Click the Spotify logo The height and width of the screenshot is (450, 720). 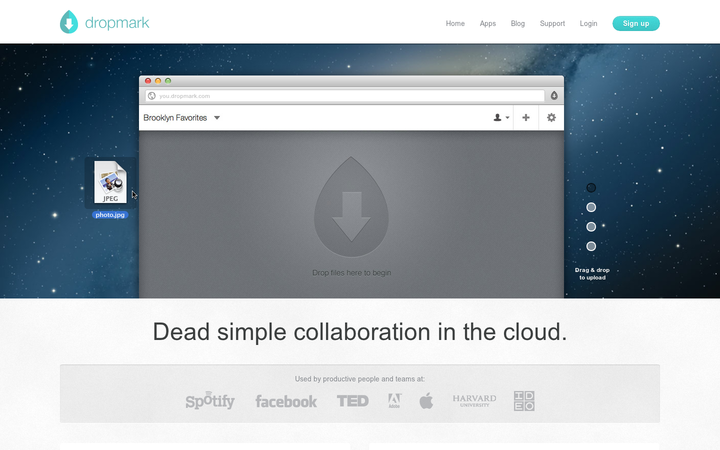click(210, 400)
